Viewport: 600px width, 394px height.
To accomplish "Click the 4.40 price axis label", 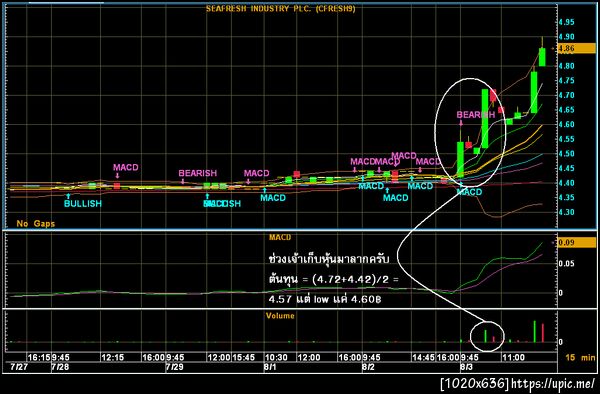I will point(566,183).
